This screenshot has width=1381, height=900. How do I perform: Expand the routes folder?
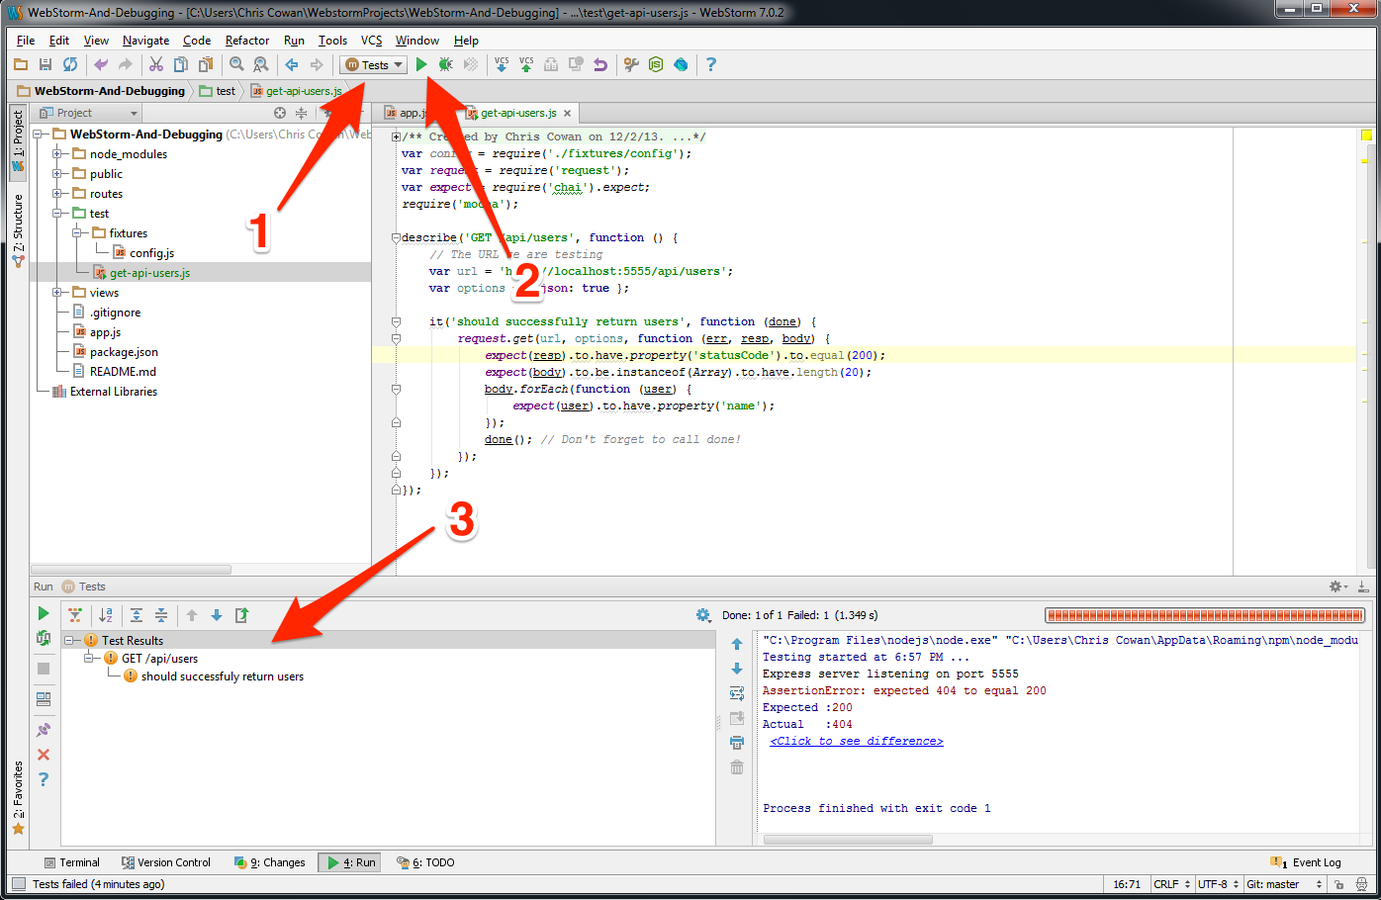click(x=58, y=194)
